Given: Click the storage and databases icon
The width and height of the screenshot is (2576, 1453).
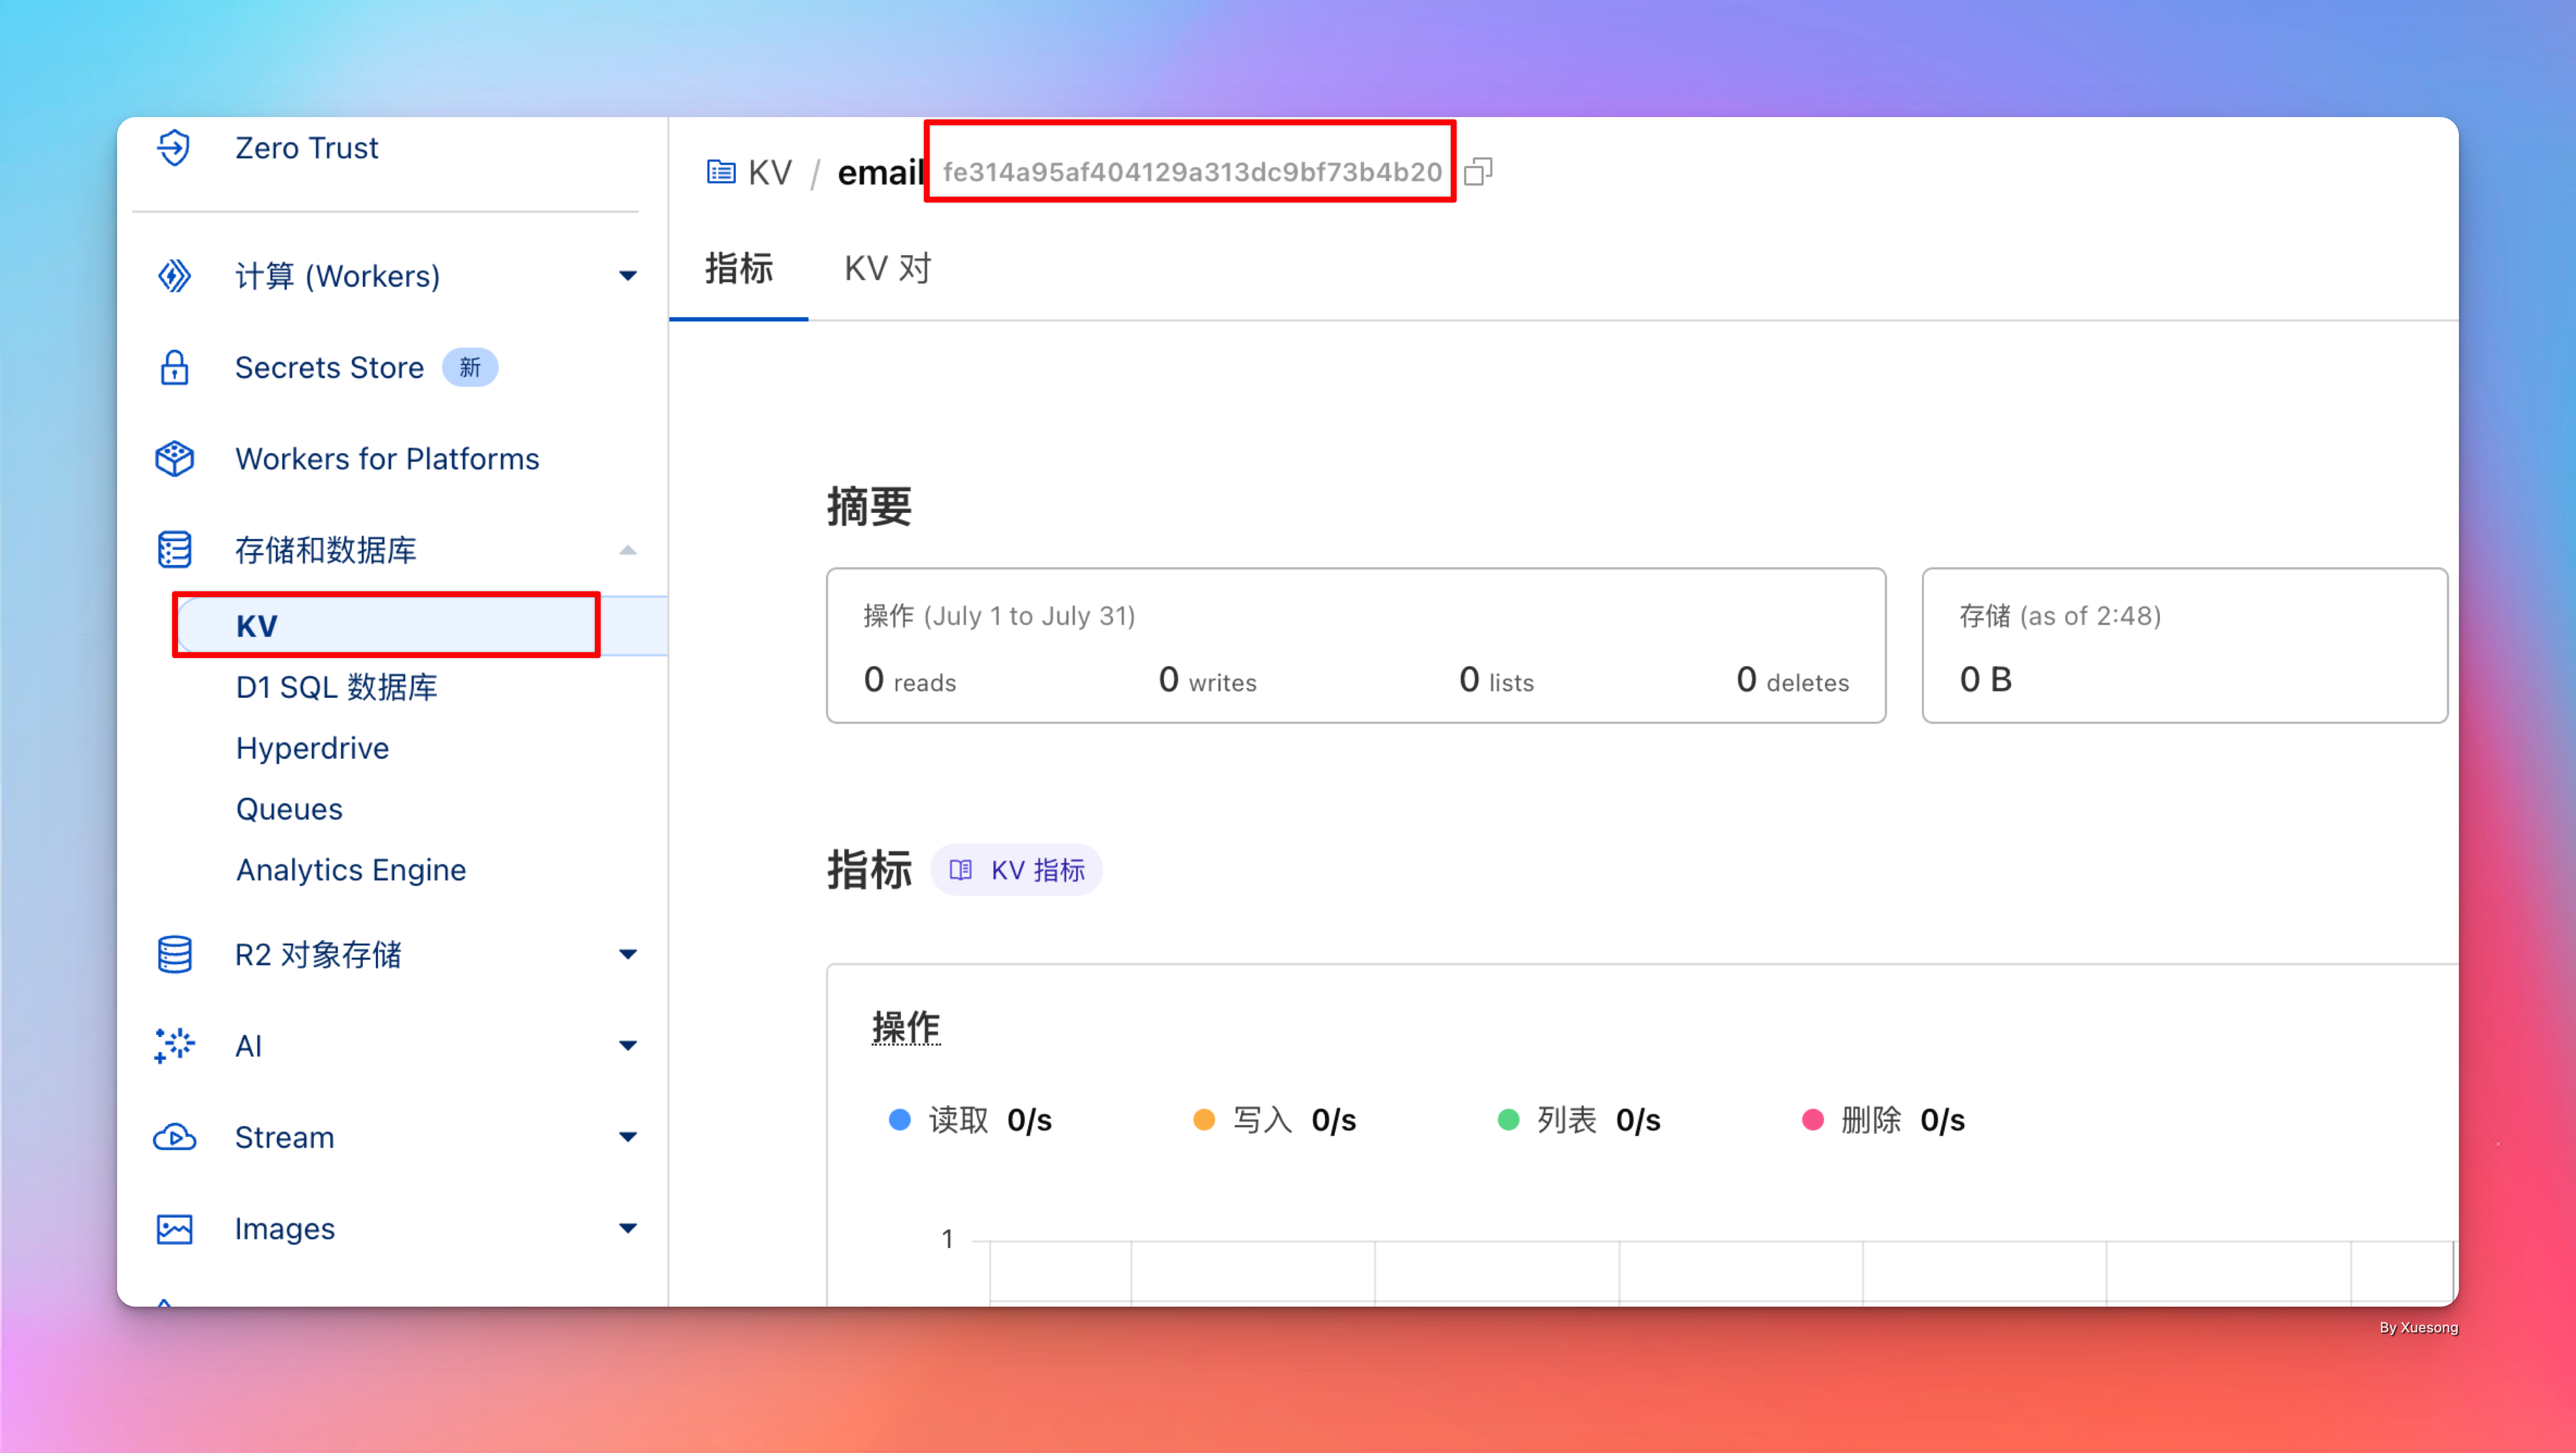Looking at the screenshot, I should click(174, 549).
